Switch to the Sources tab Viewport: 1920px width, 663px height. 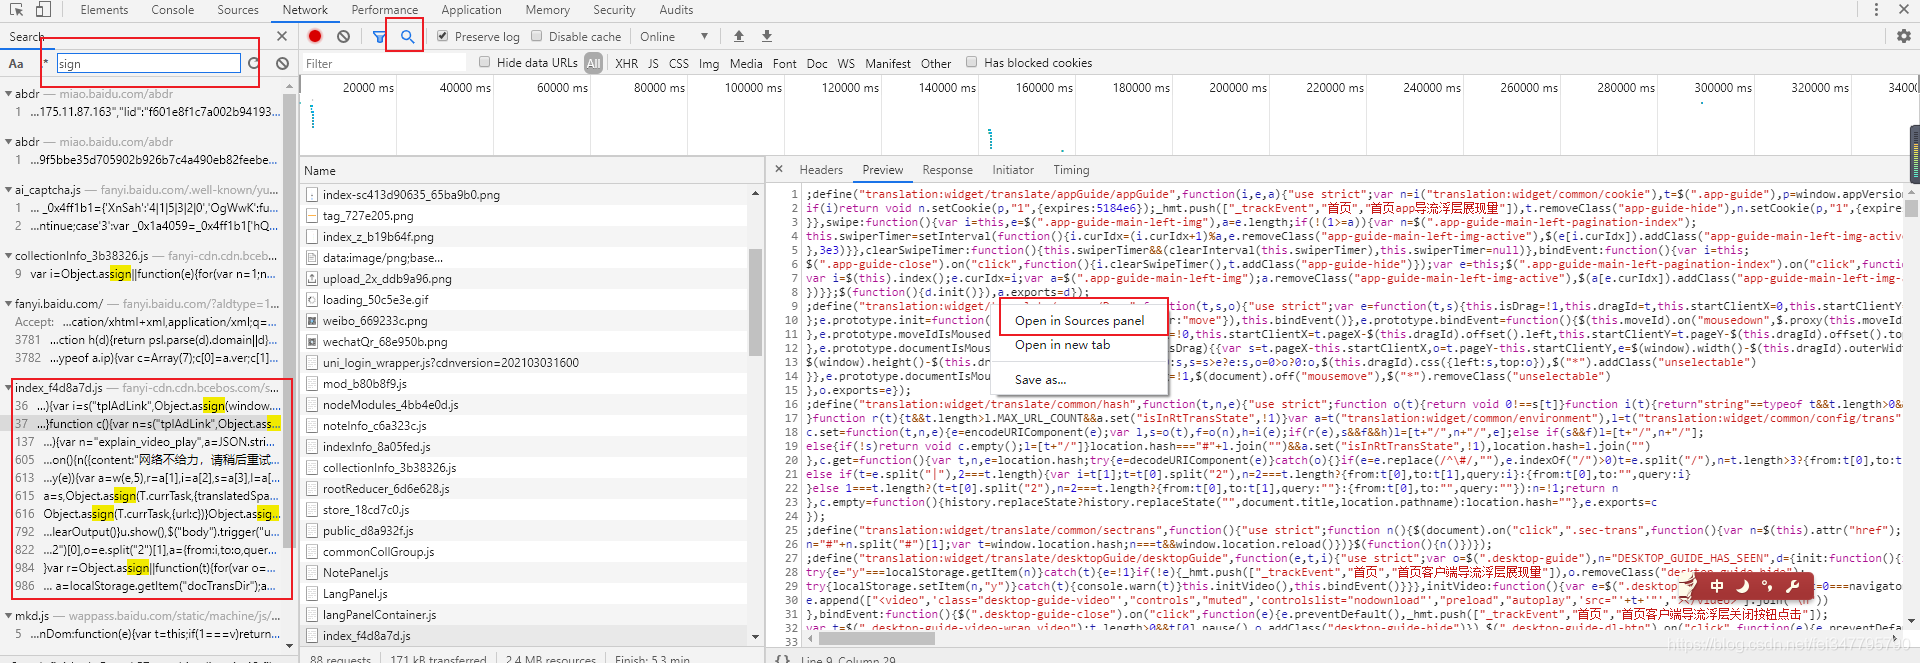(x=238, y=10)
